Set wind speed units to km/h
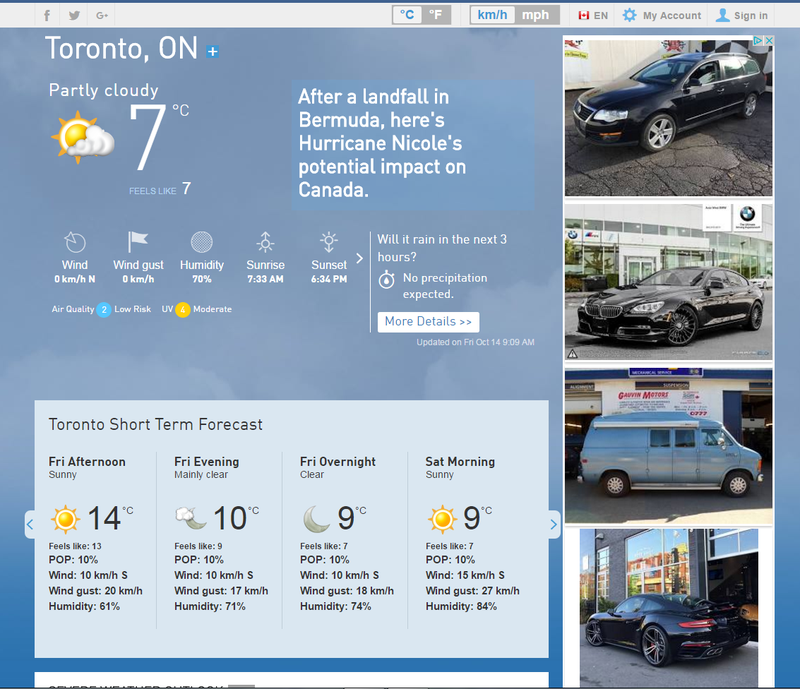Image resolution: width=800 pixels, height=689 pixels. tap(492, 15)
